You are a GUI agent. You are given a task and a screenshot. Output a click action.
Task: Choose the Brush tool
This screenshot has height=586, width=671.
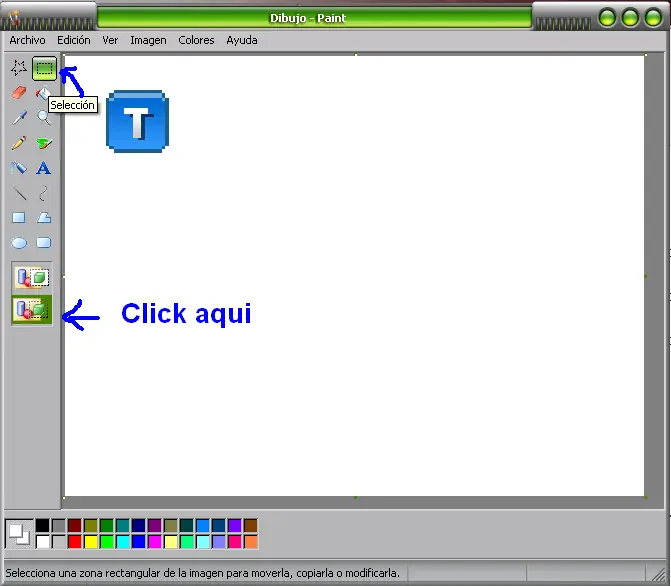(x=44, y=143)
